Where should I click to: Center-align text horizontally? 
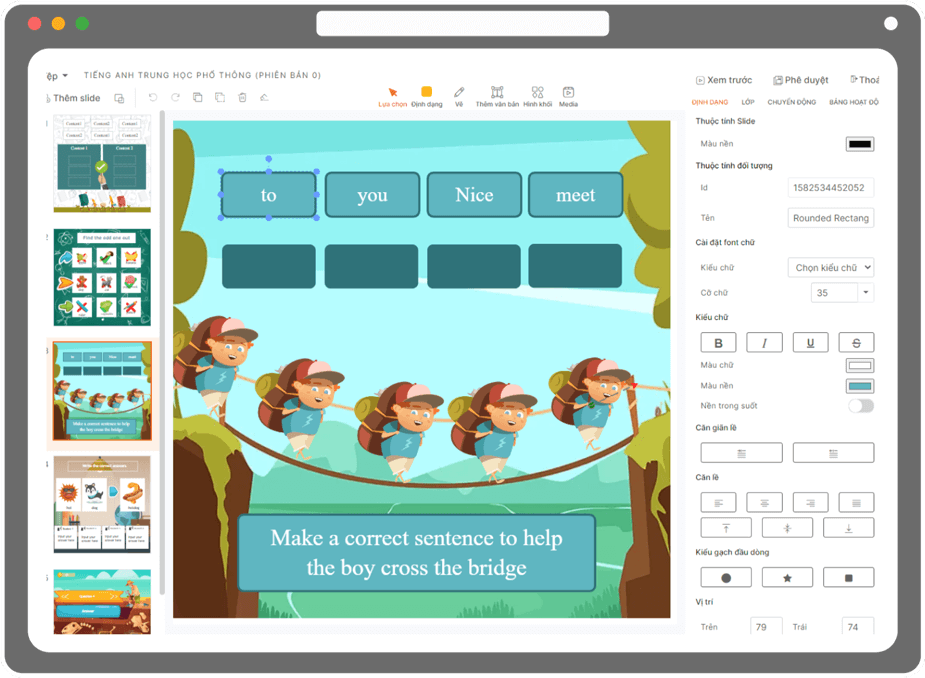tap(764, 502)
